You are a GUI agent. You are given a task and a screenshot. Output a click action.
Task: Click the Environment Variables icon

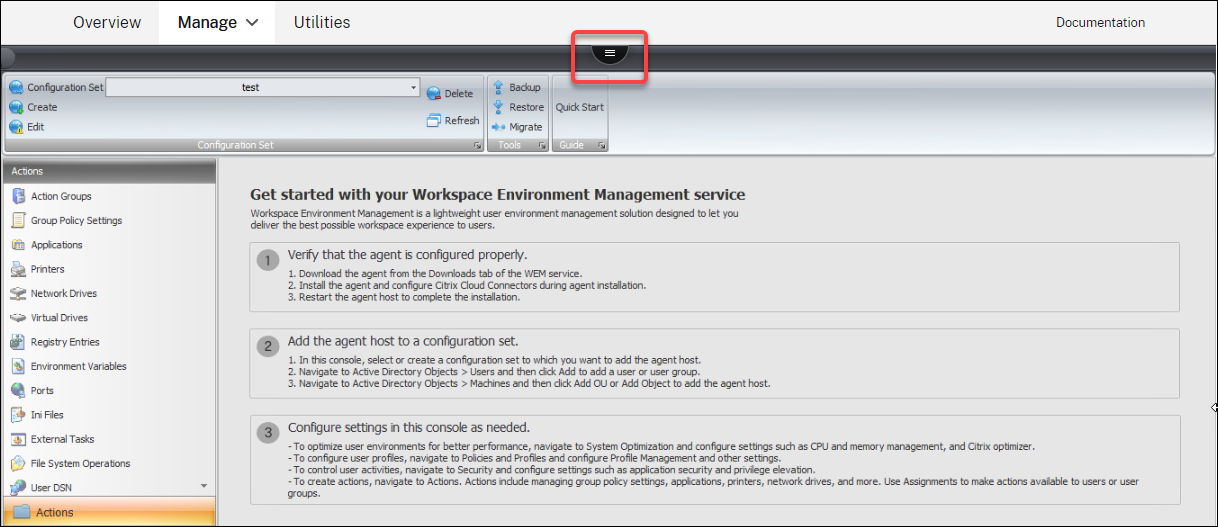(18, 366)
